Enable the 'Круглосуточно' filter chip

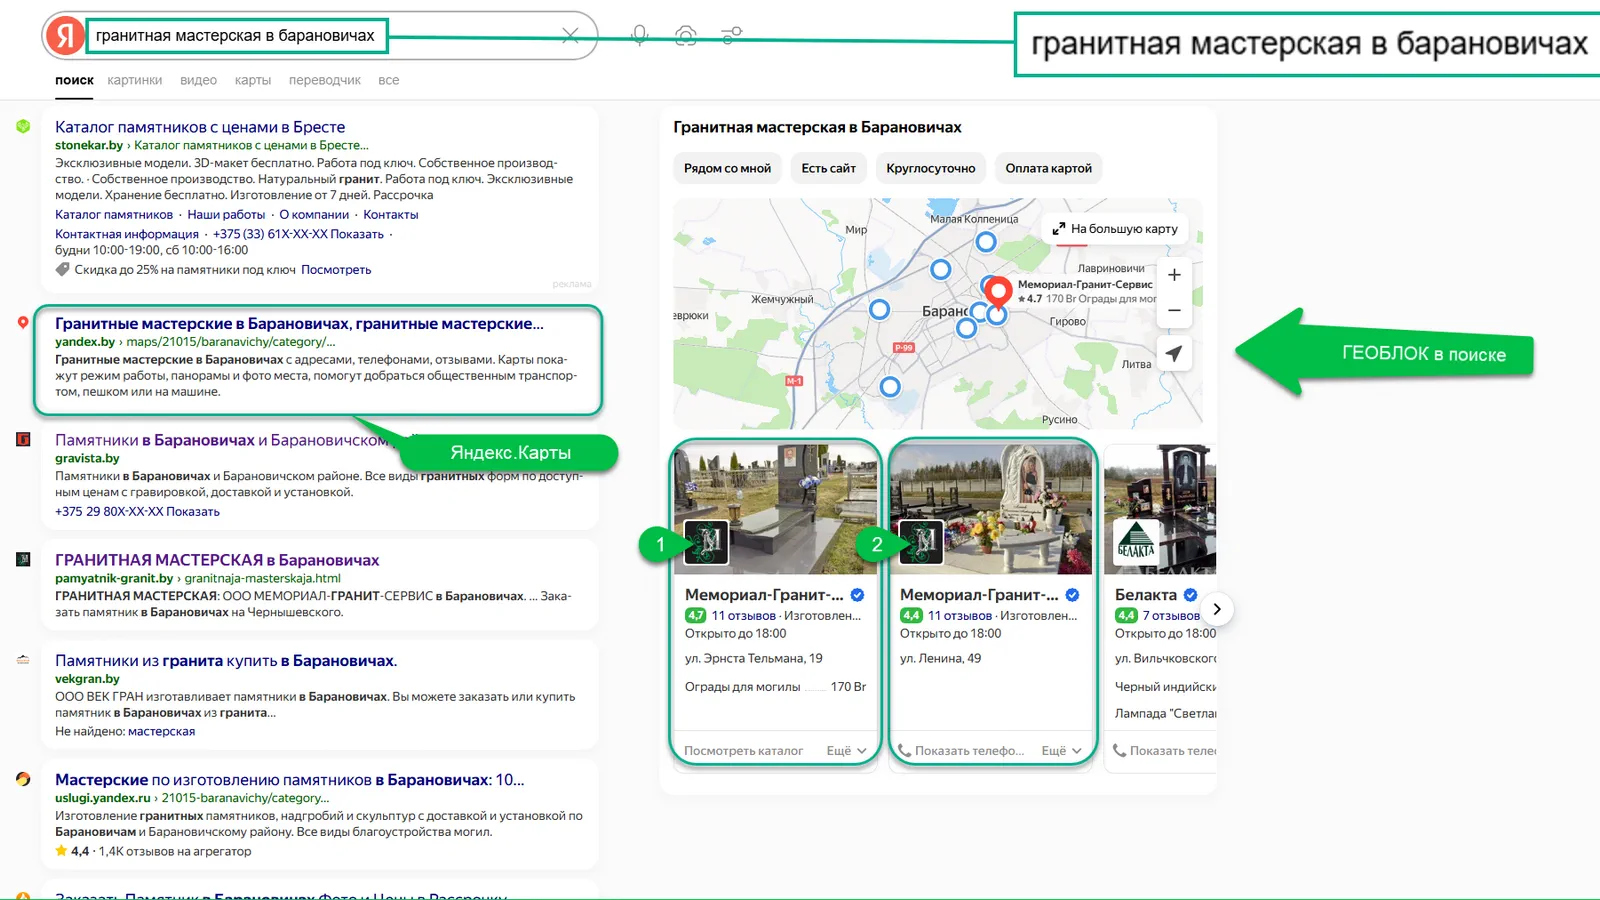tap(930, 168)
